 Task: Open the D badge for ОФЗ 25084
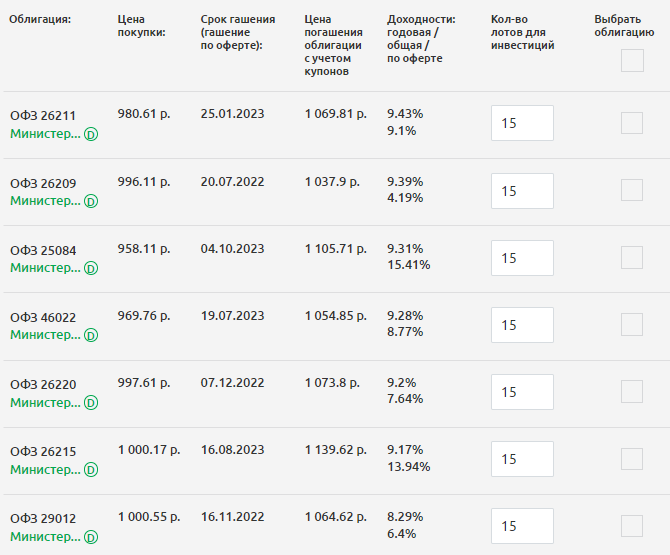(x=91, y=268)
